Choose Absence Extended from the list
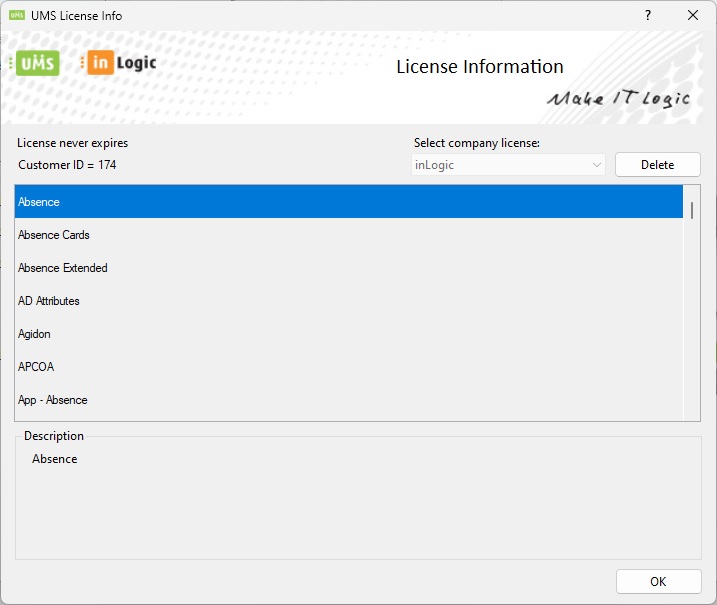This screenshot has height=605, width=717. pos(63,268)
